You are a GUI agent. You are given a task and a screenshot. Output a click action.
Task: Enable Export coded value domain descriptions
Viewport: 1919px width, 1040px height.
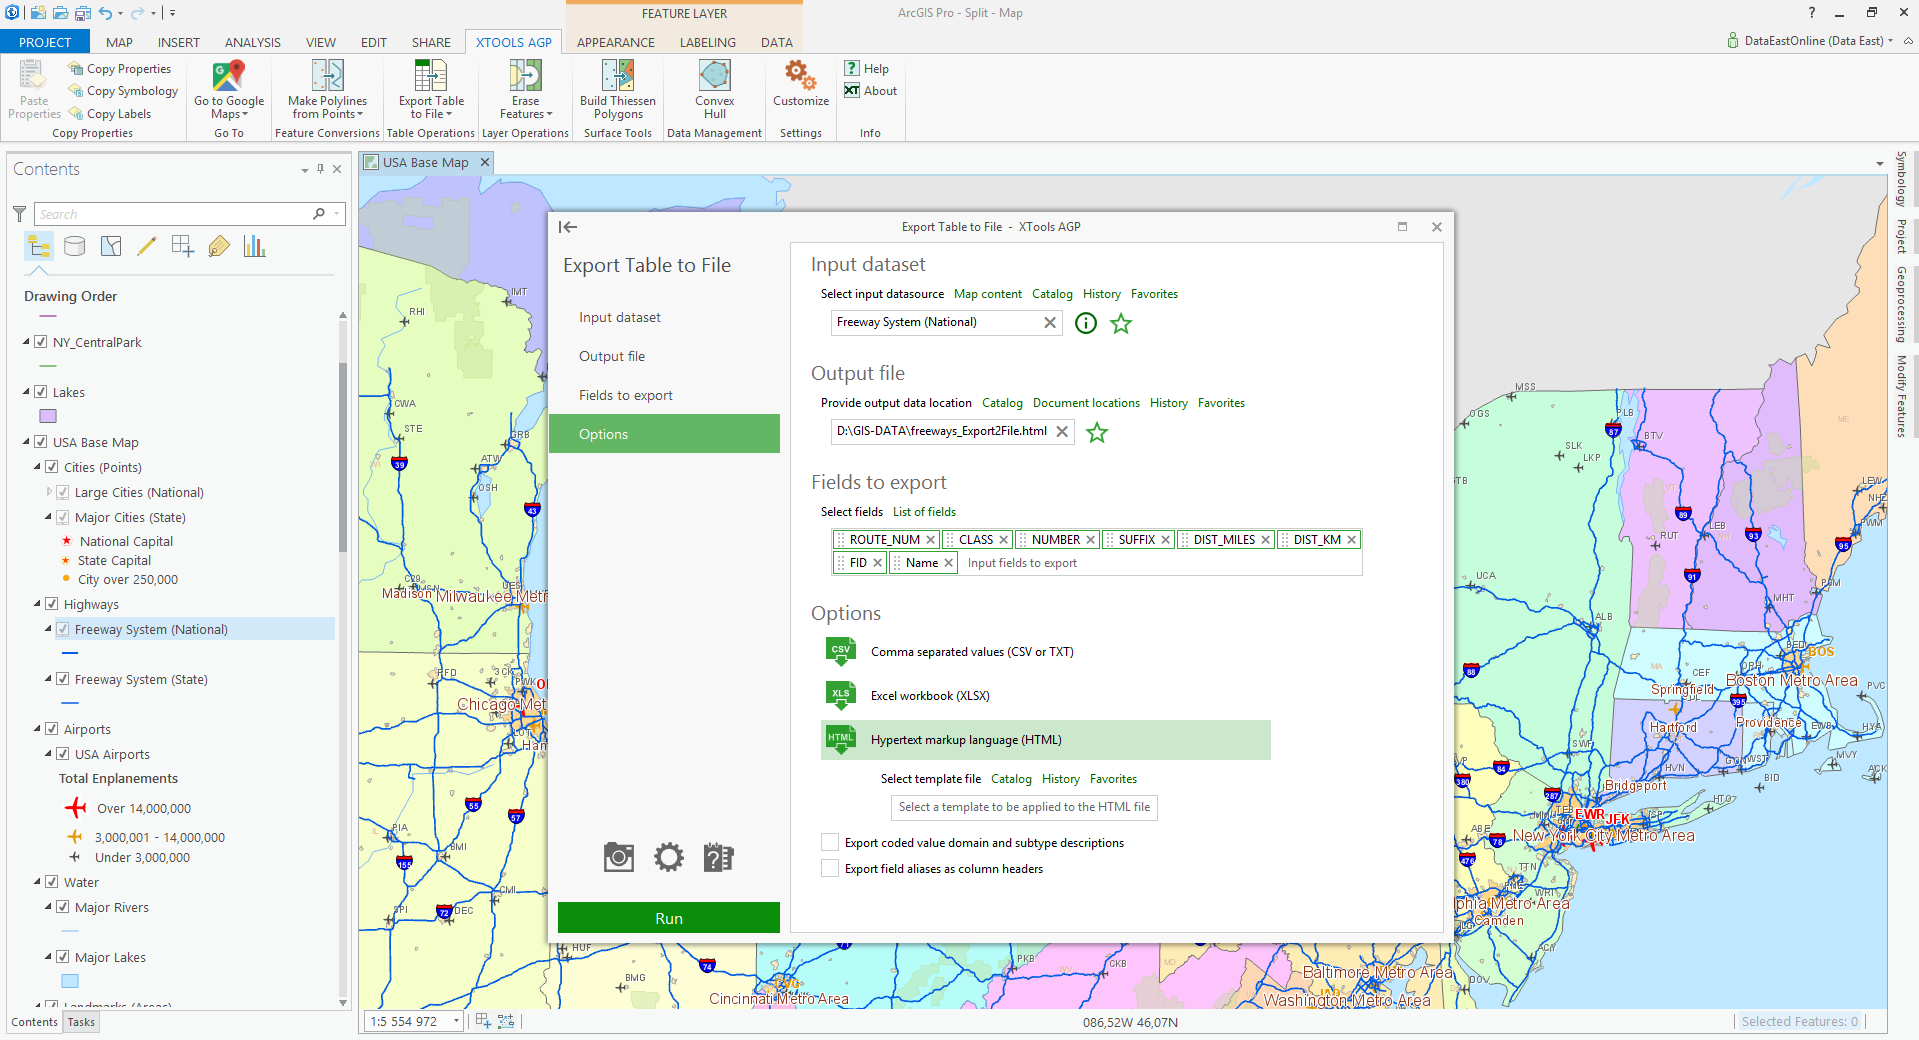(830, 842)
